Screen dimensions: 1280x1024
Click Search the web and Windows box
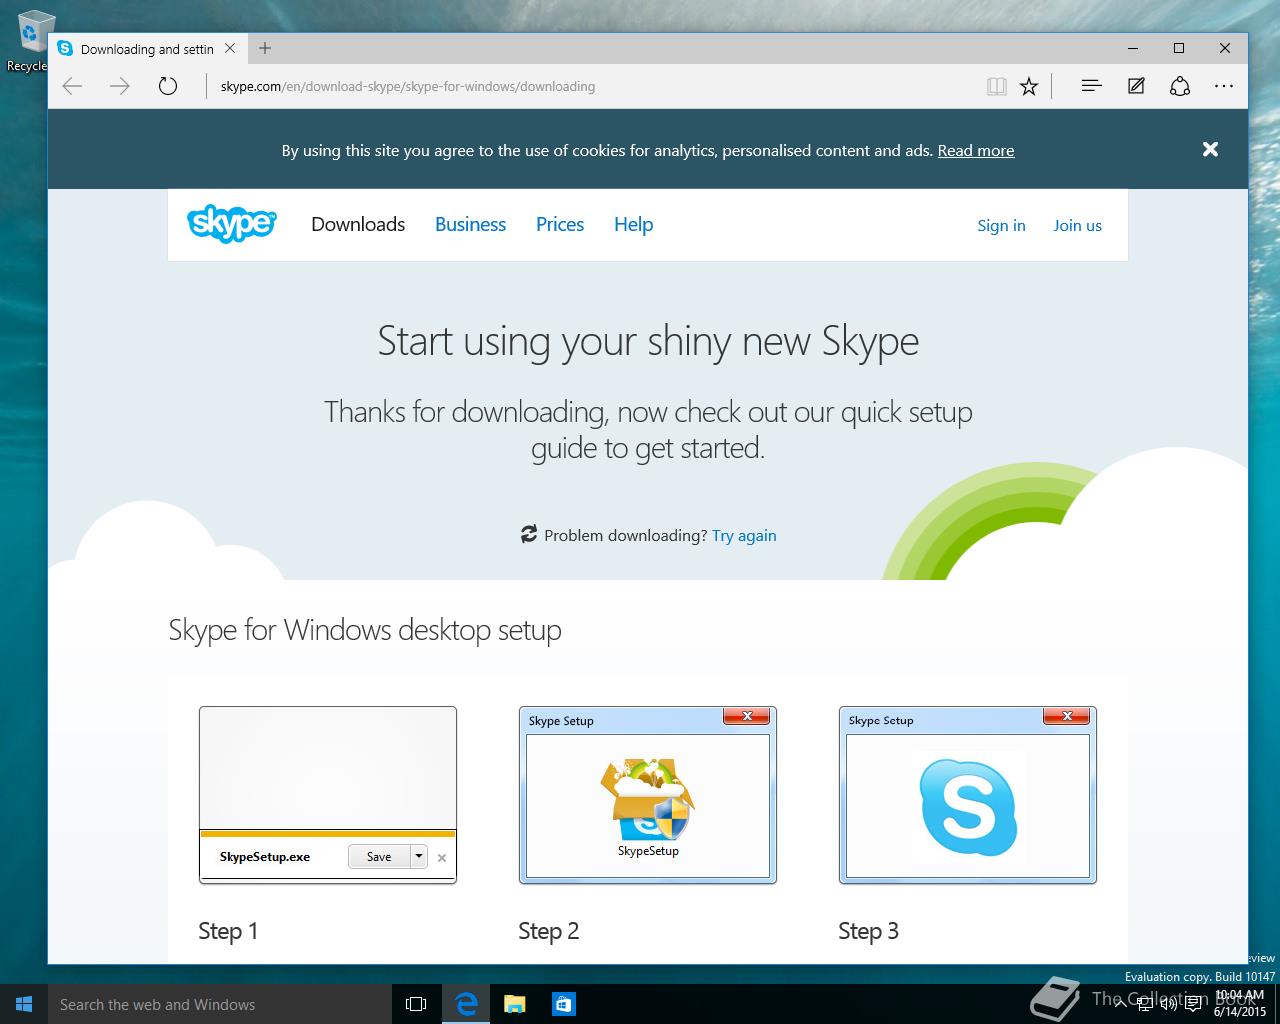point(220,1004)
